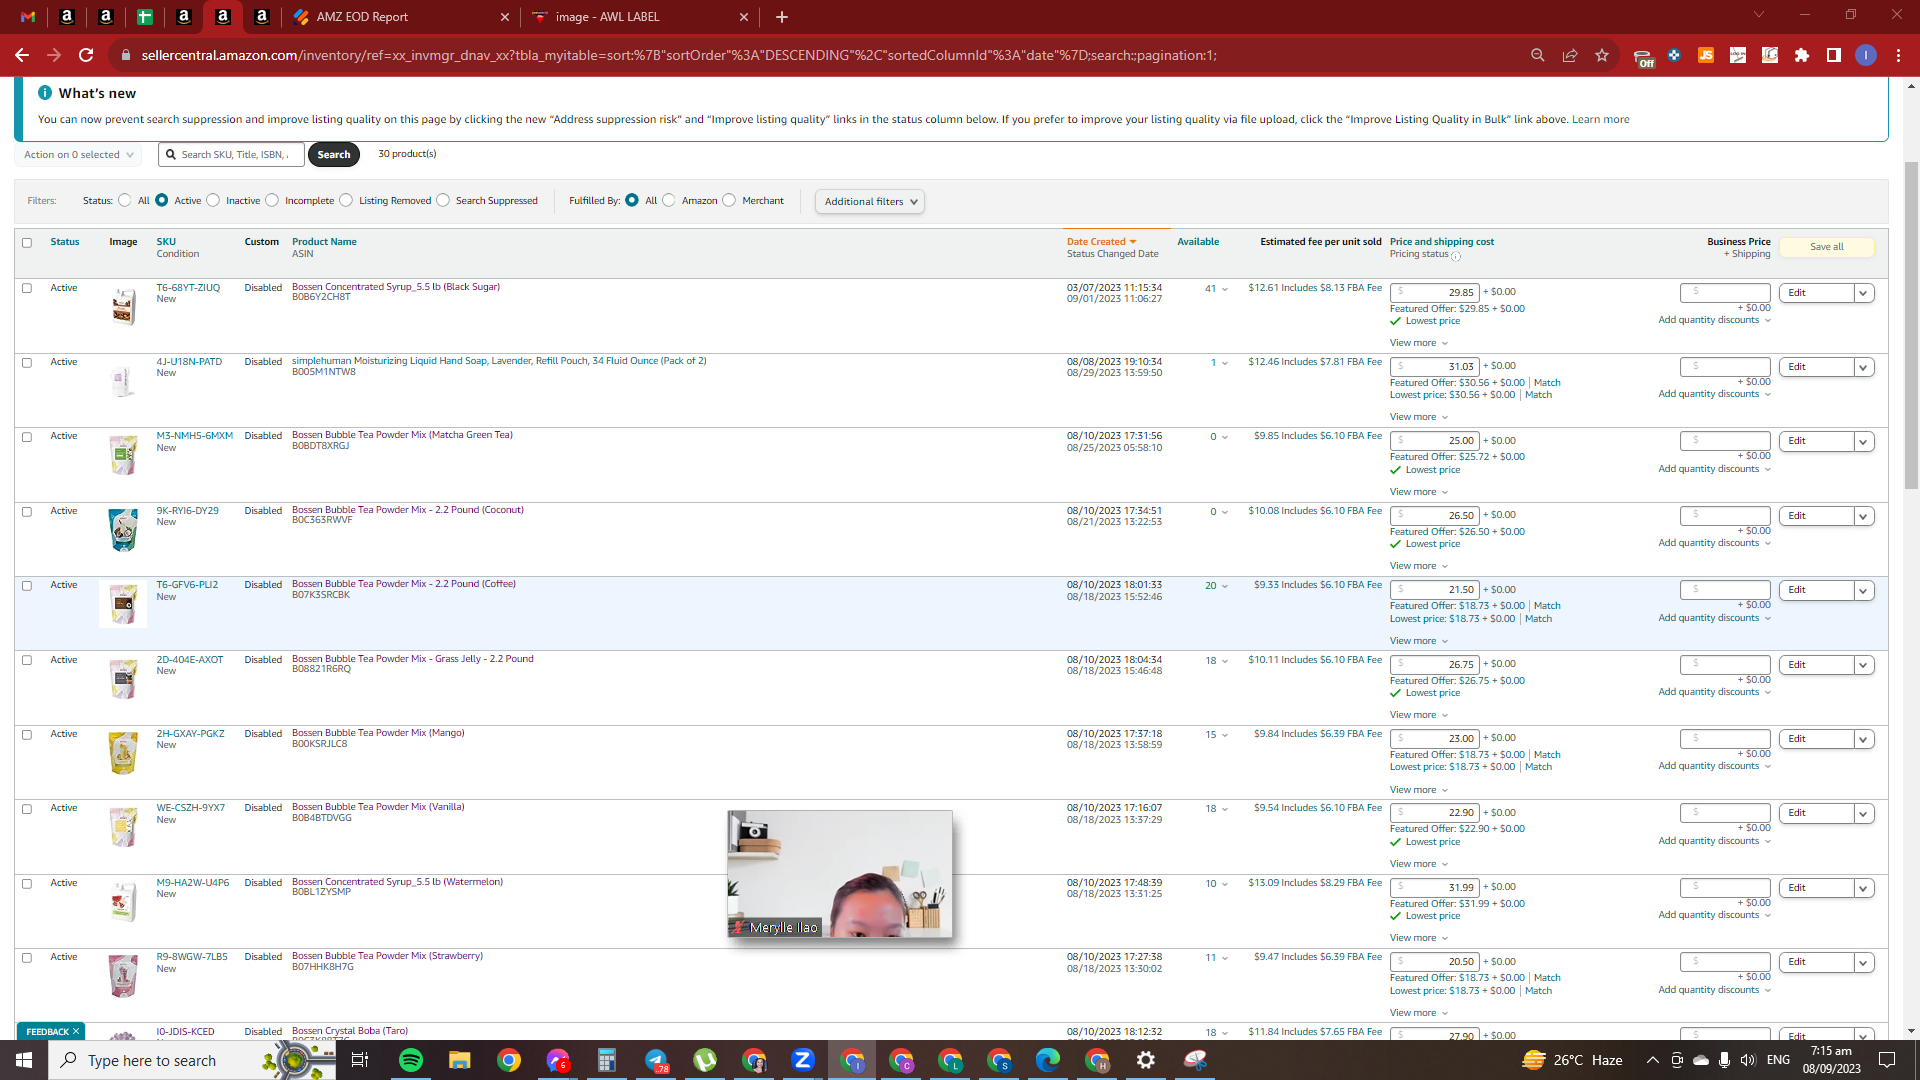Viewport: 1920px width, 1080px height.
Task: Open File Explorer from taskbar
Action: pos(460,1060)
